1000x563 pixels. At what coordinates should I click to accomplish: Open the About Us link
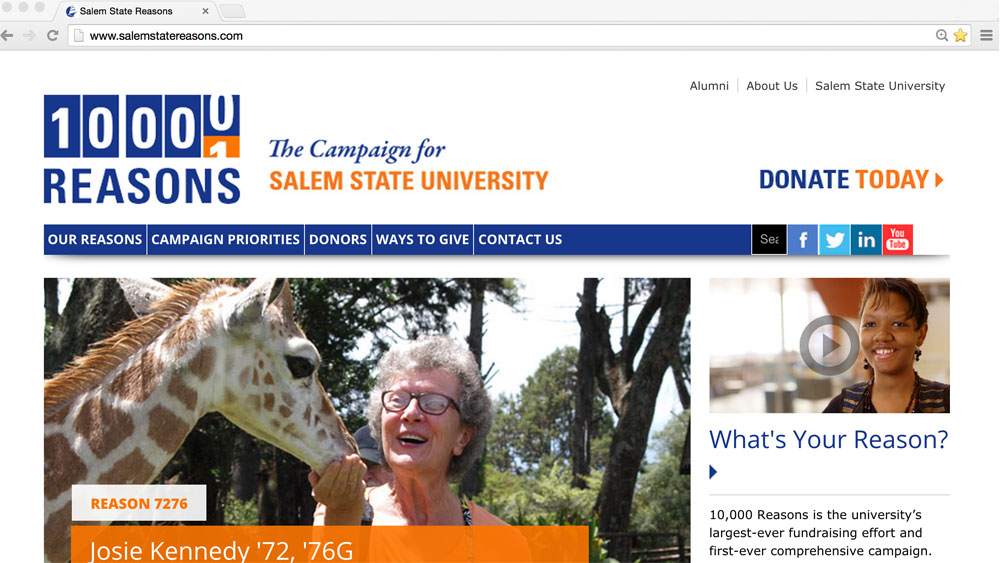click(x=772, y=86)
